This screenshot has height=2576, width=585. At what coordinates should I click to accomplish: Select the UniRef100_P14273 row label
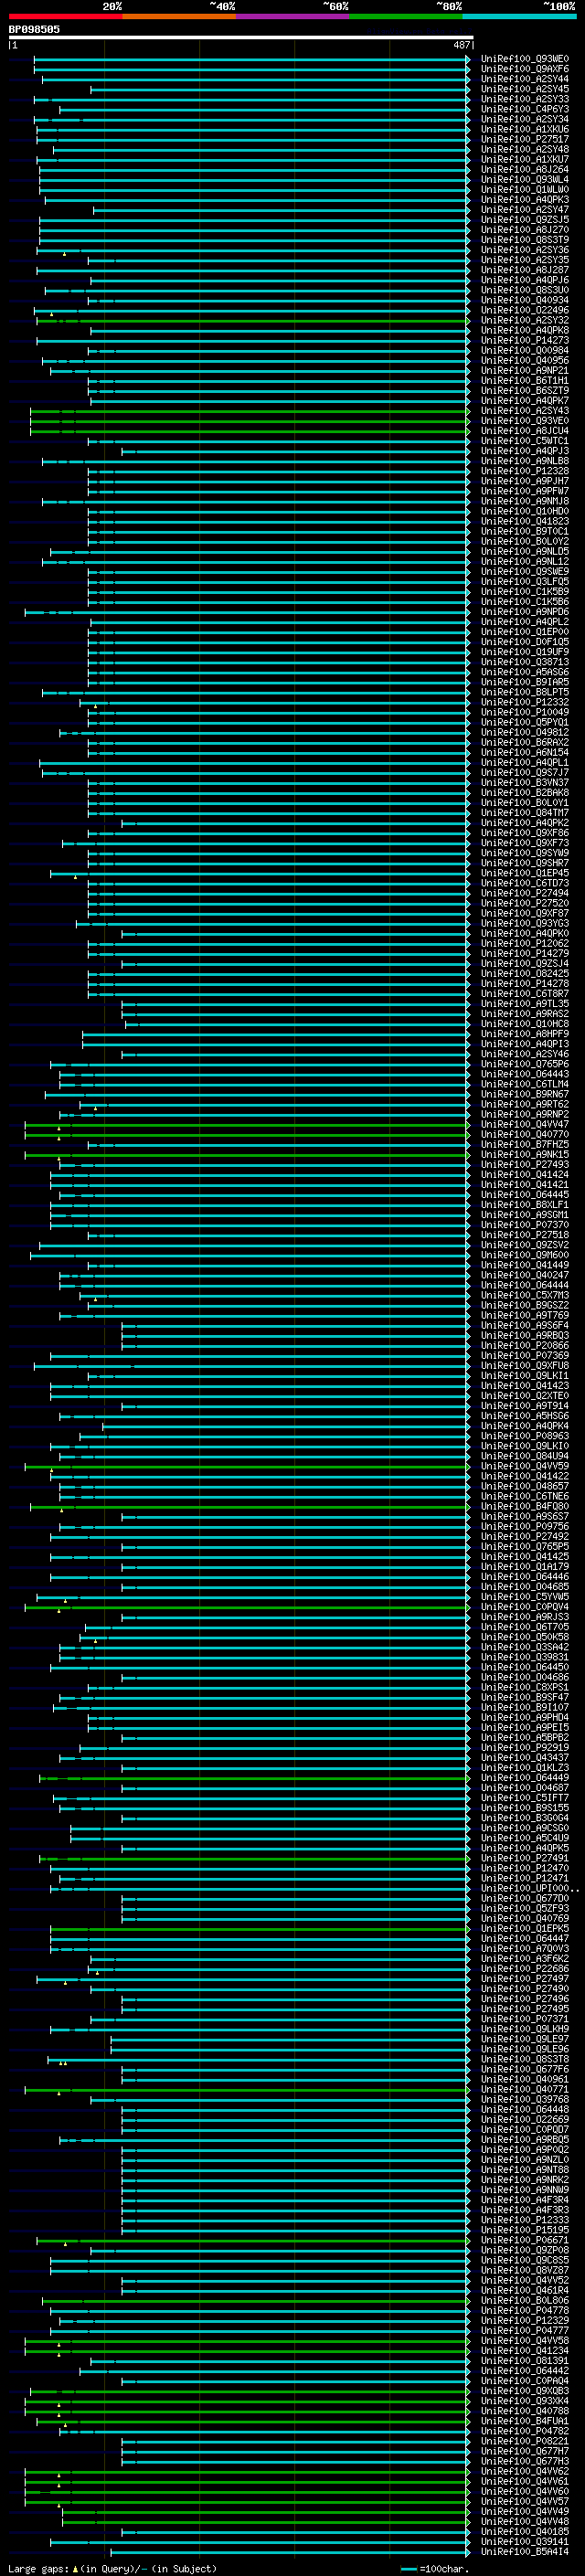click(x=525, y=340)
